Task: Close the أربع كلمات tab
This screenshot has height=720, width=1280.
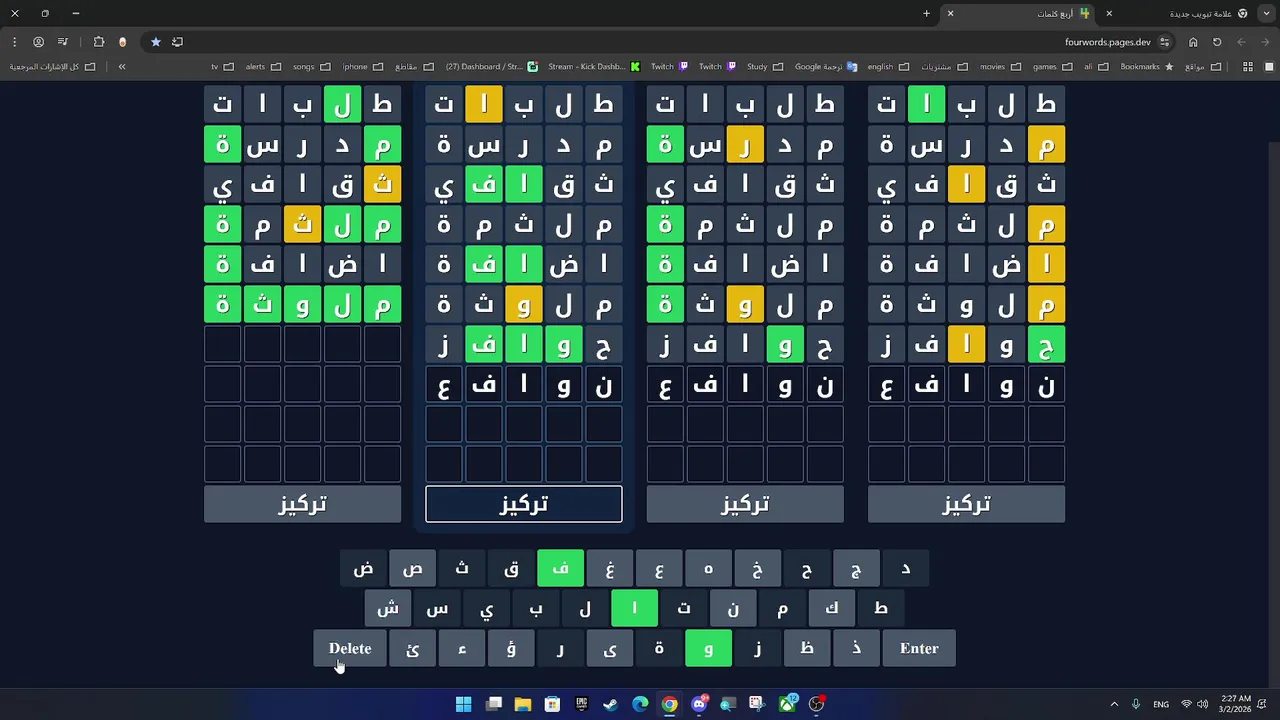Action: (950, 13)
